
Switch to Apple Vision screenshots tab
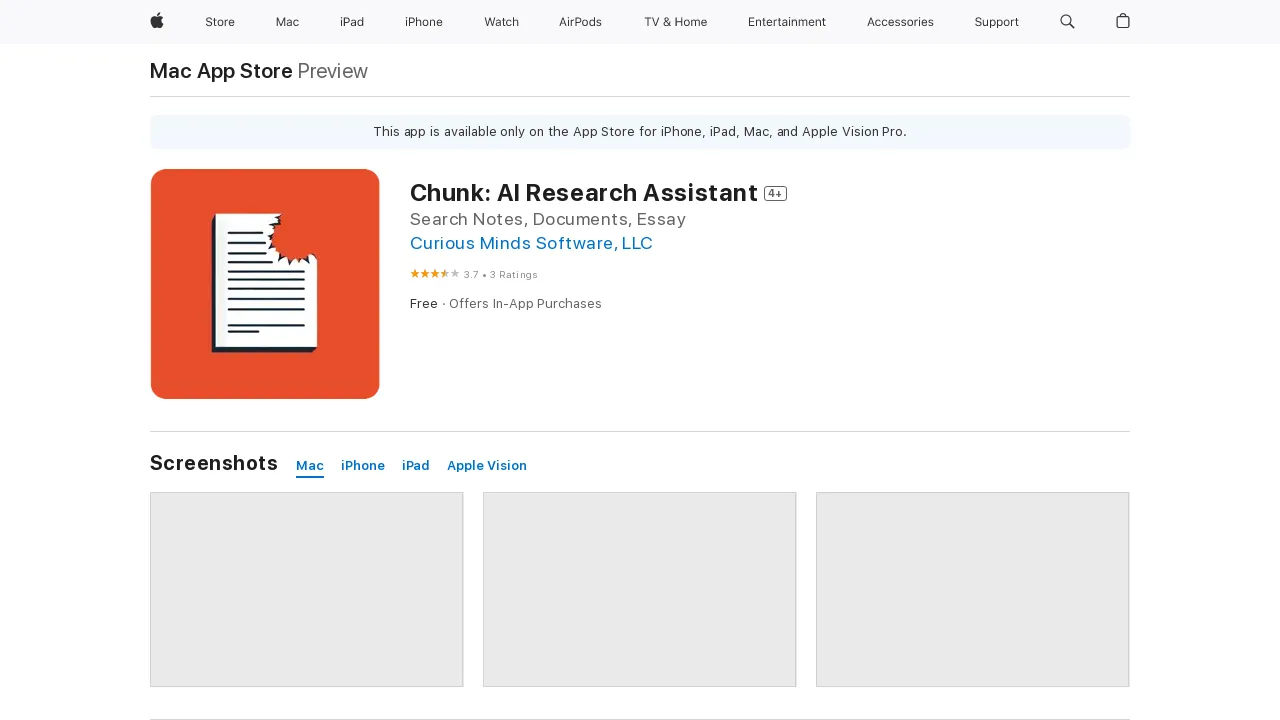(487, 466)
